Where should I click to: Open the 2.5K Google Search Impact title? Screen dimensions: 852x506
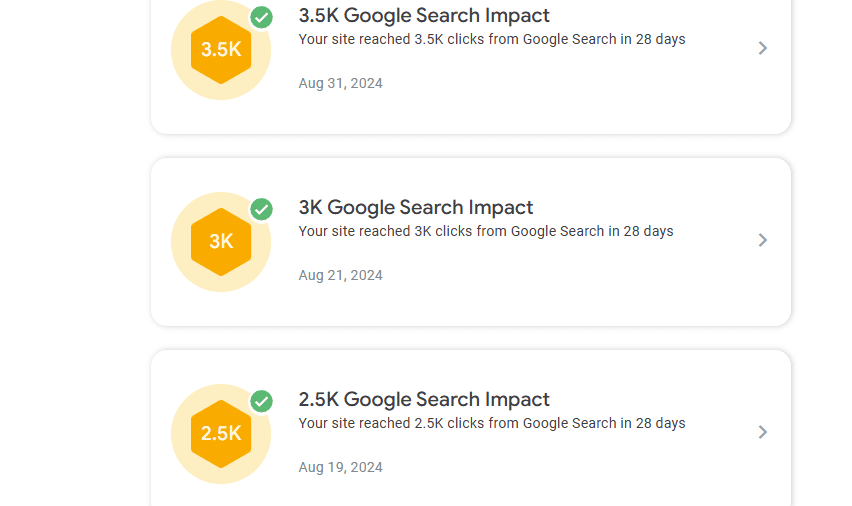point(424,399)
